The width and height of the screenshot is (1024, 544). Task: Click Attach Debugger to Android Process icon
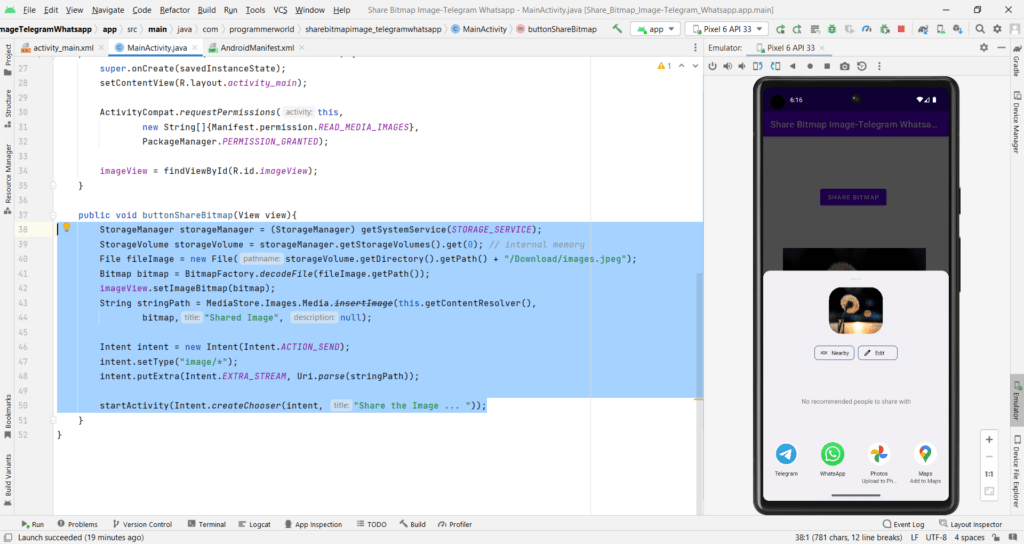pos(884,29)
